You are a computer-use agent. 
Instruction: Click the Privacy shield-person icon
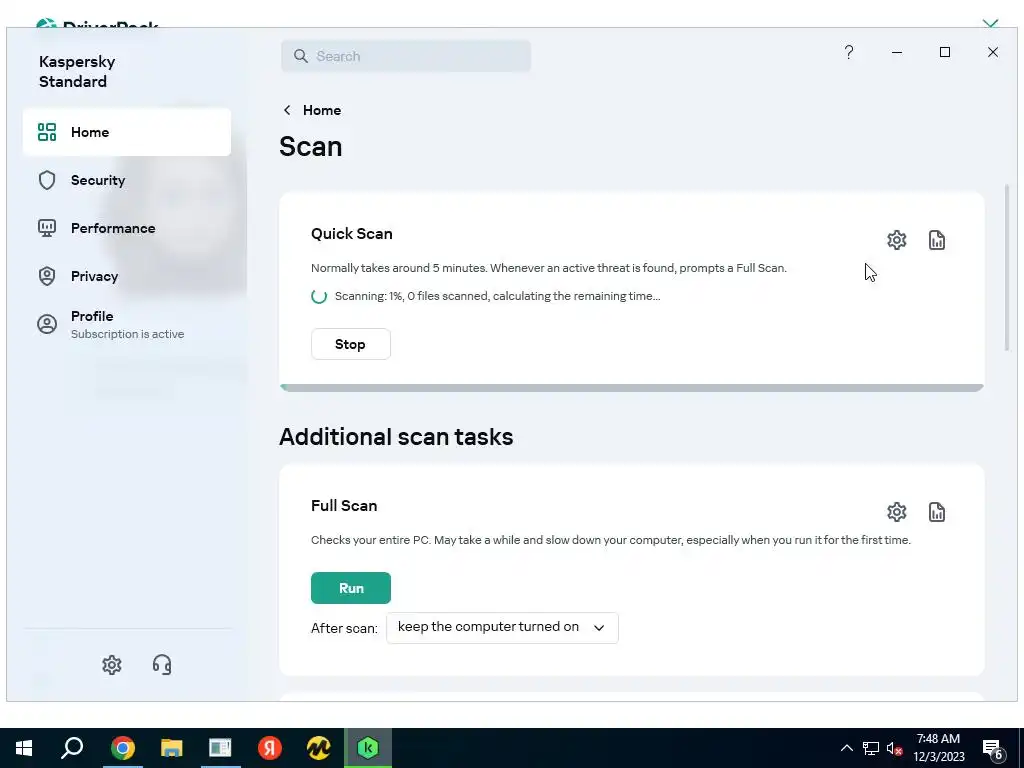[x=47, y=276]
